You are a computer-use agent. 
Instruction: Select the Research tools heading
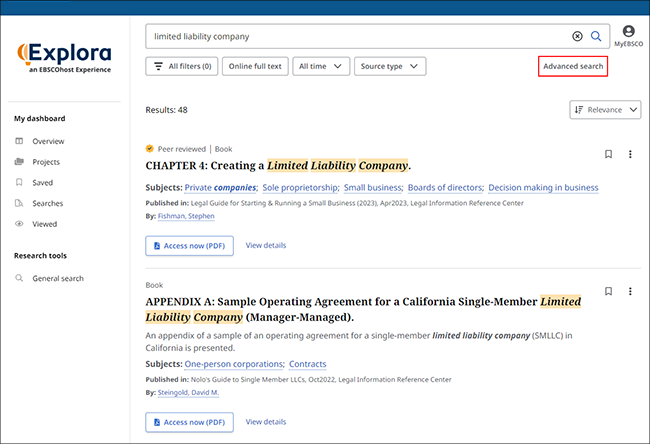pos(40,256)
